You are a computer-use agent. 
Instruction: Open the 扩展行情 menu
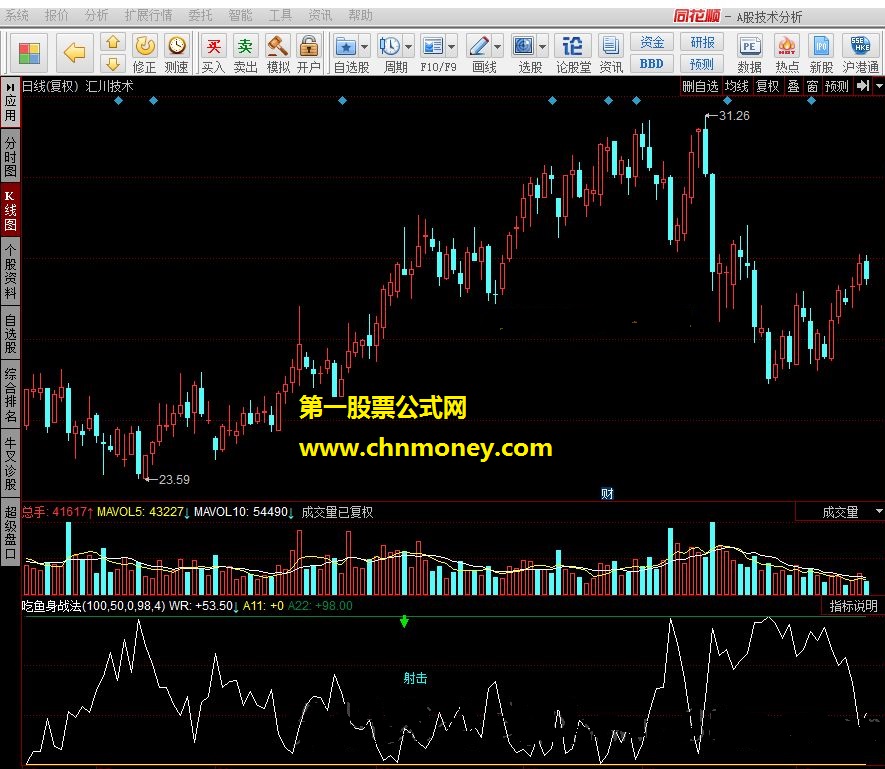[148, 15]
